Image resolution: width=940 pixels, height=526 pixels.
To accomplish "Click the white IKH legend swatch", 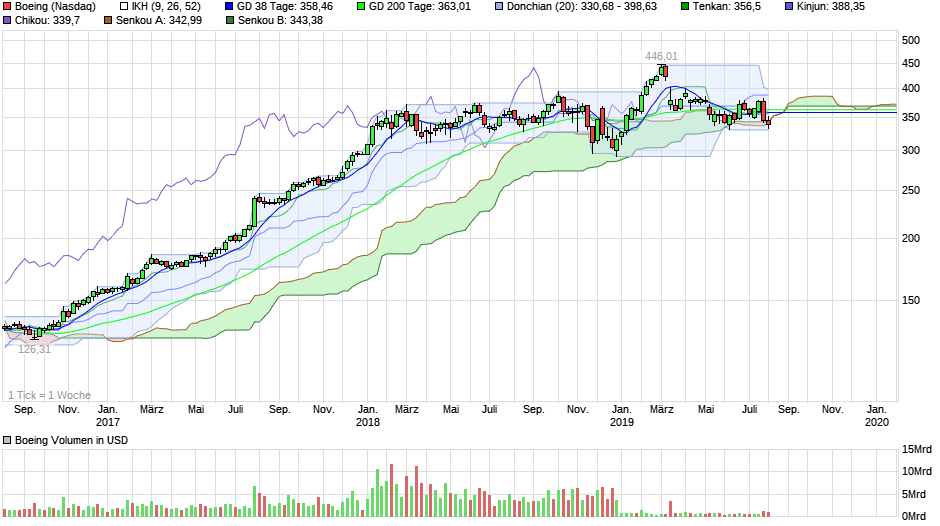I will pyautogui.click(x=124, y=7).
